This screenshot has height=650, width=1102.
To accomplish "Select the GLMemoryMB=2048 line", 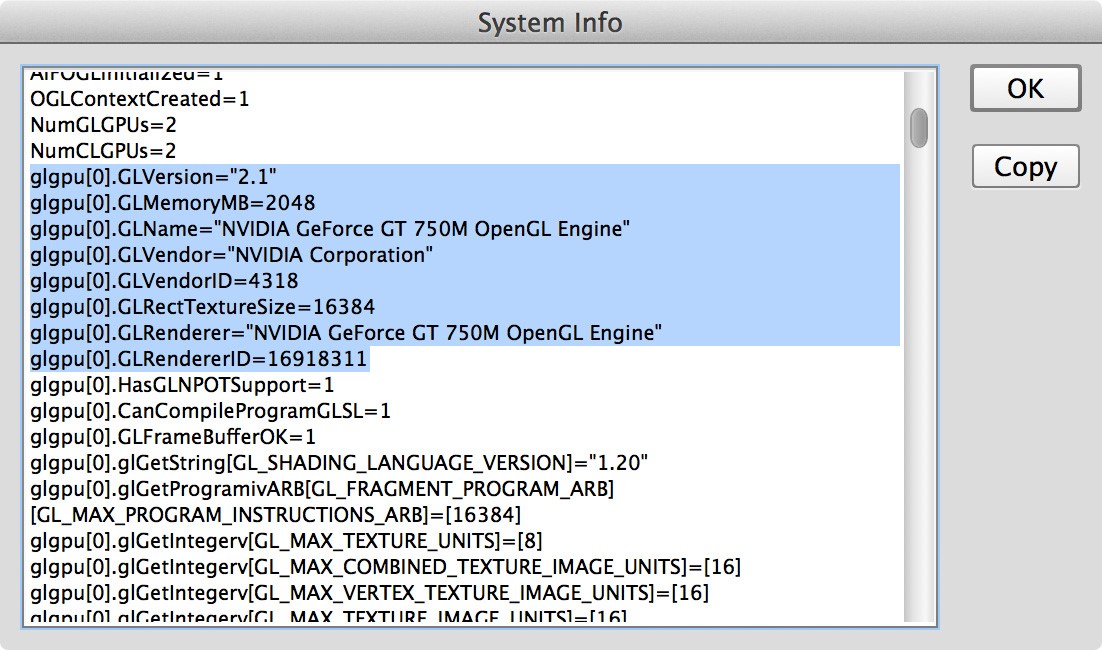I will pos(172,203).
